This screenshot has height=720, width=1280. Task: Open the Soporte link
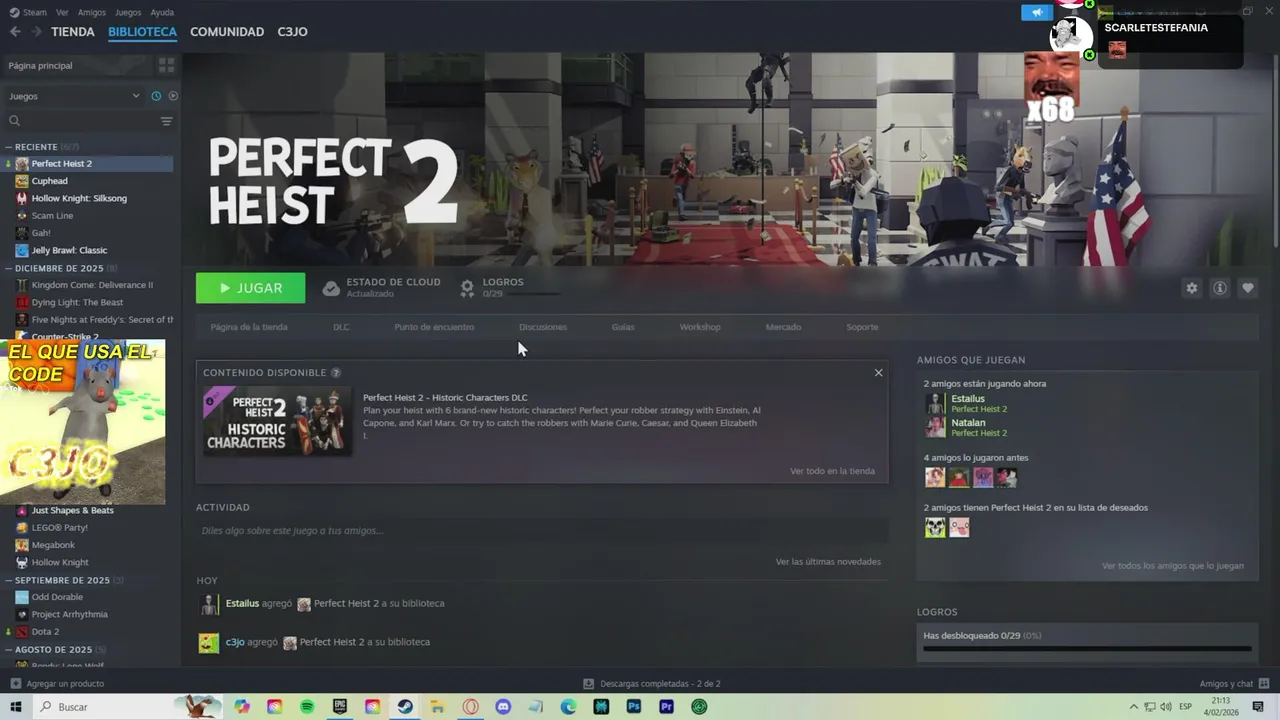point(862,327)
